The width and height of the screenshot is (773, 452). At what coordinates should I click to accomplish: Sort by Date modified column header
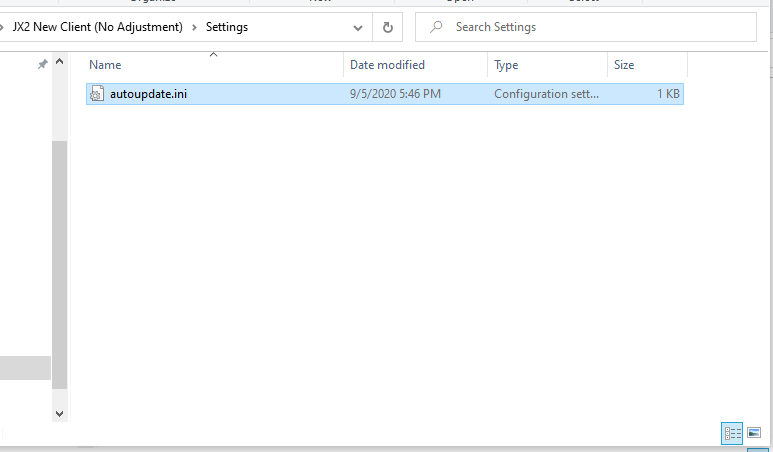click(x=387, y=65)
